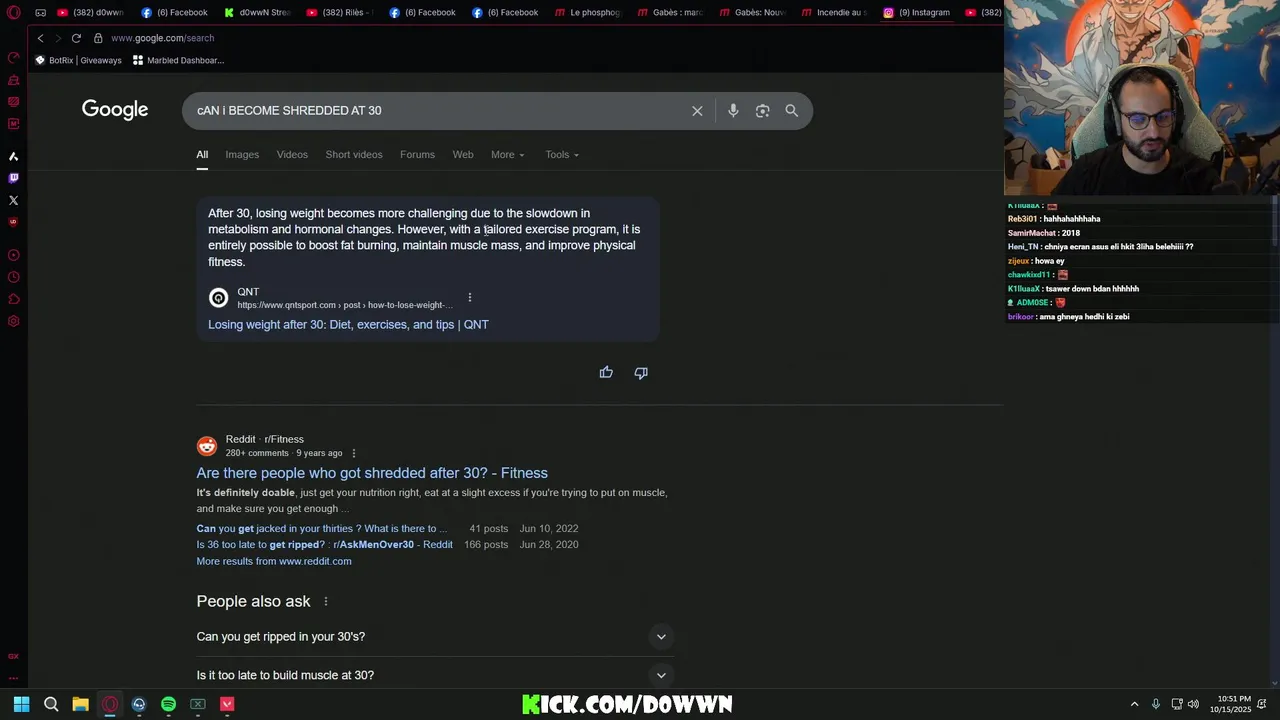Image resolution: width=1280 pixels, height=720 pixels.
Task: Open the More search filters dropdown
Action: pyautogui.click(x=507, y=155)
